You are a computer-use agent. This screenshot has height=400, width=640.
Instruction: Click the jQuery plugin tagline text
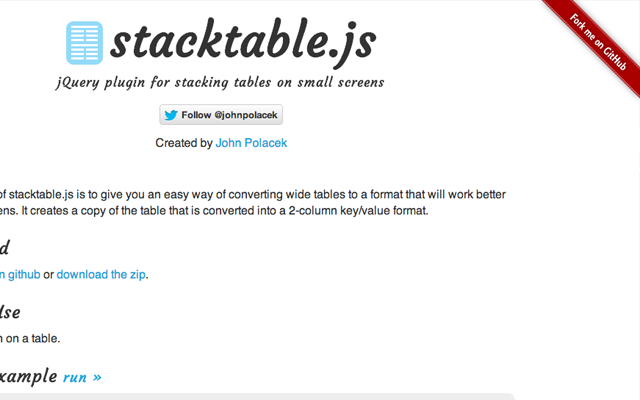coord(221,82)
